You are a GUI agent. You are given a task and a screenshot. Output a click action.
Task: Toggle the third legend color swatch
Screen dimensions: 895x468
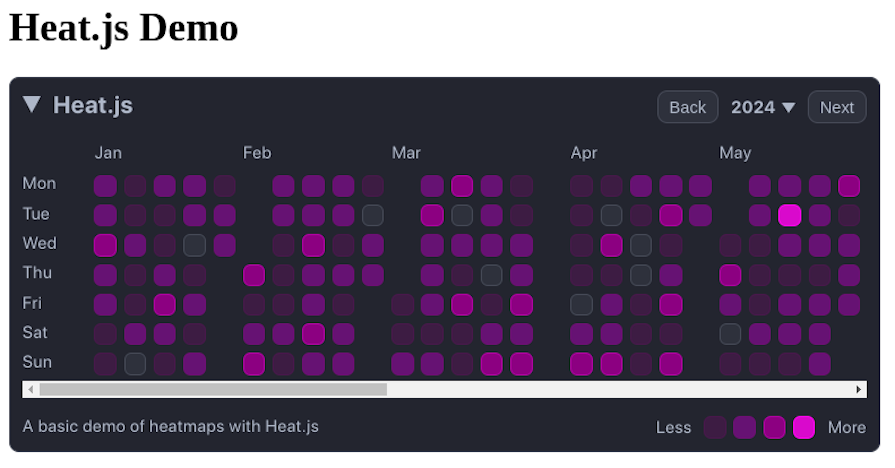[774, 428]
